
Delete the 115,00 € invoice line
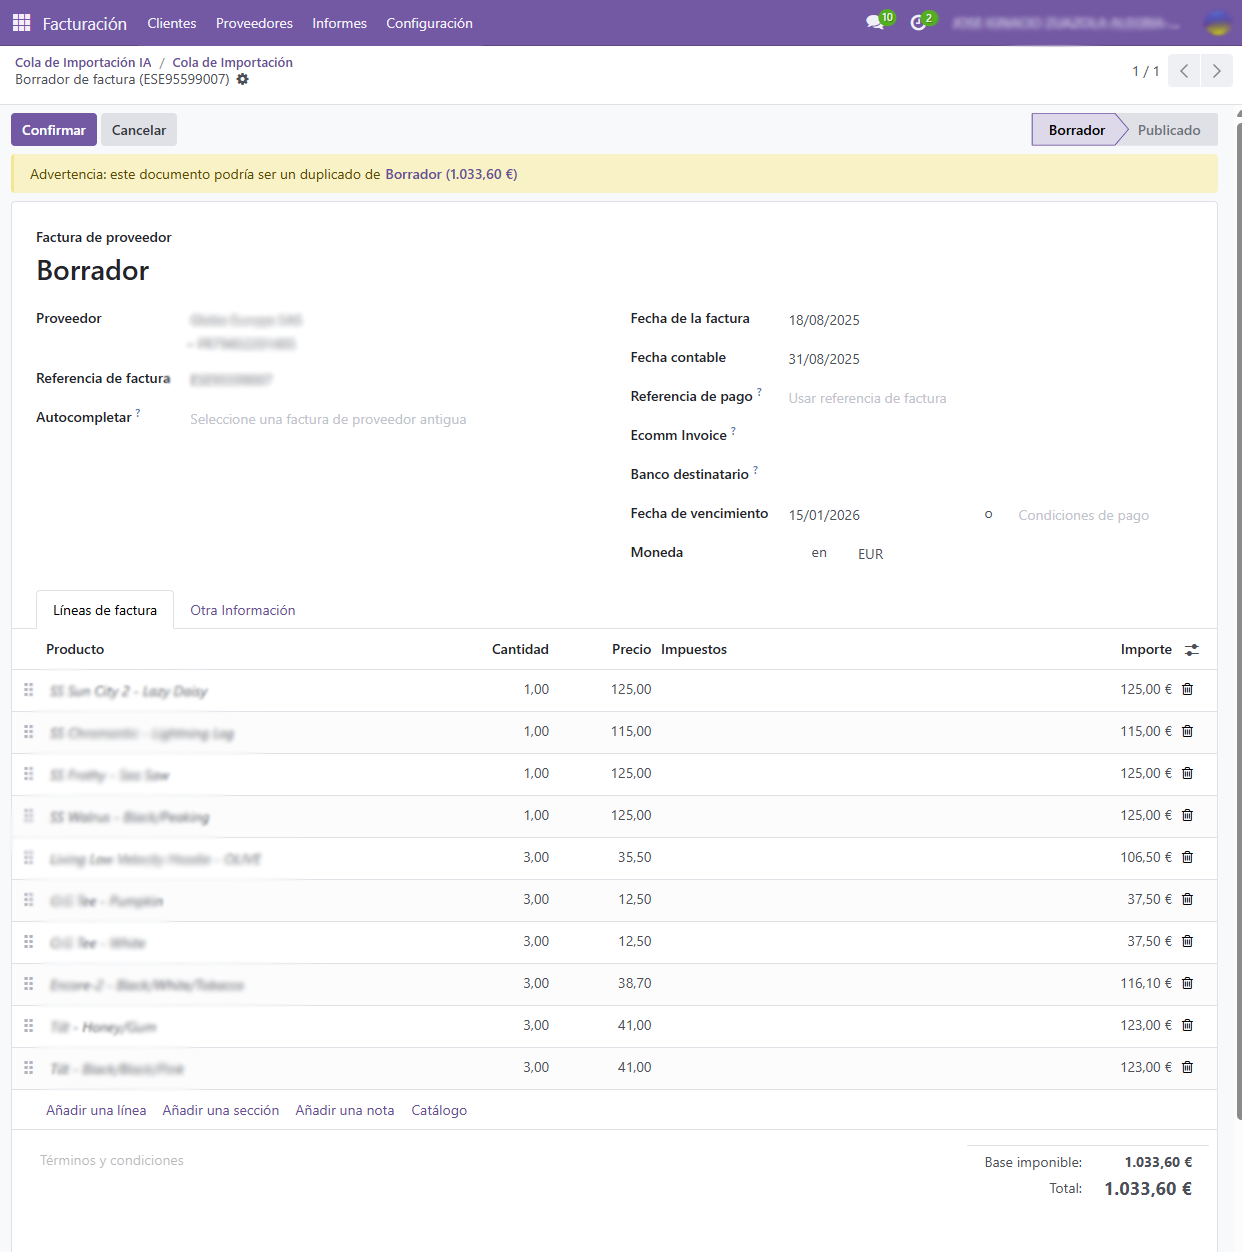[1188, 731]
